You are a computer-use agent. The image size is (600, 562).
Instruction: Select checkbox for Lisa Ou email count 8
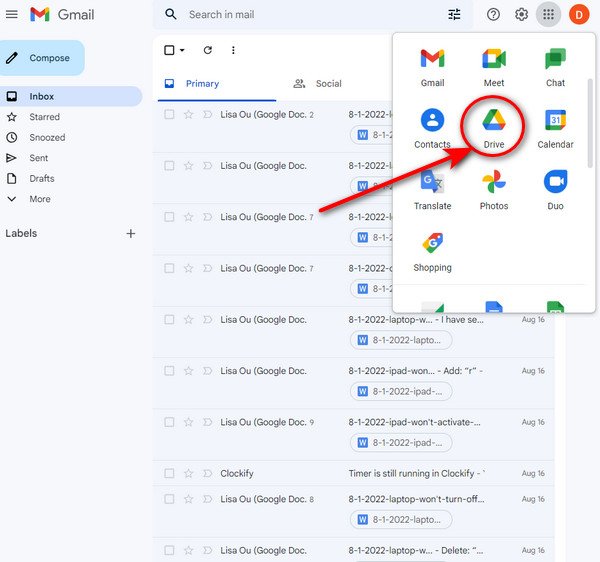169,499
